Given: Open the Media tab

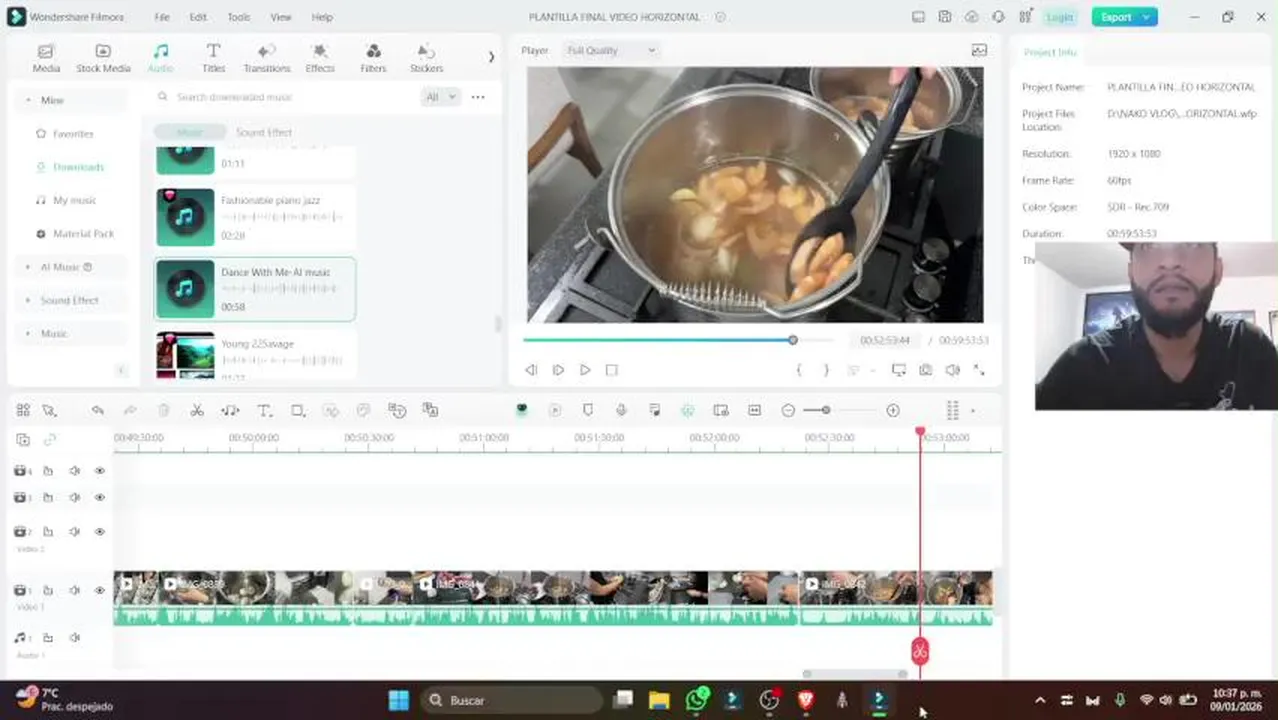Looking at the screenshot, I should coord(46,58).
